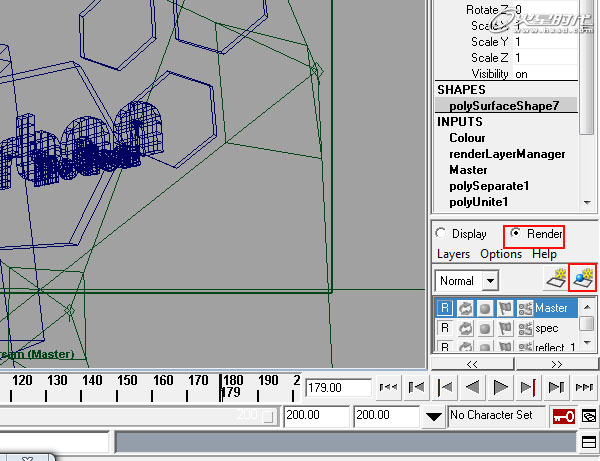Viewport: 600px width, 461px height.
Task: Click recycle icon on Master layer
Action: coord(465,308)
